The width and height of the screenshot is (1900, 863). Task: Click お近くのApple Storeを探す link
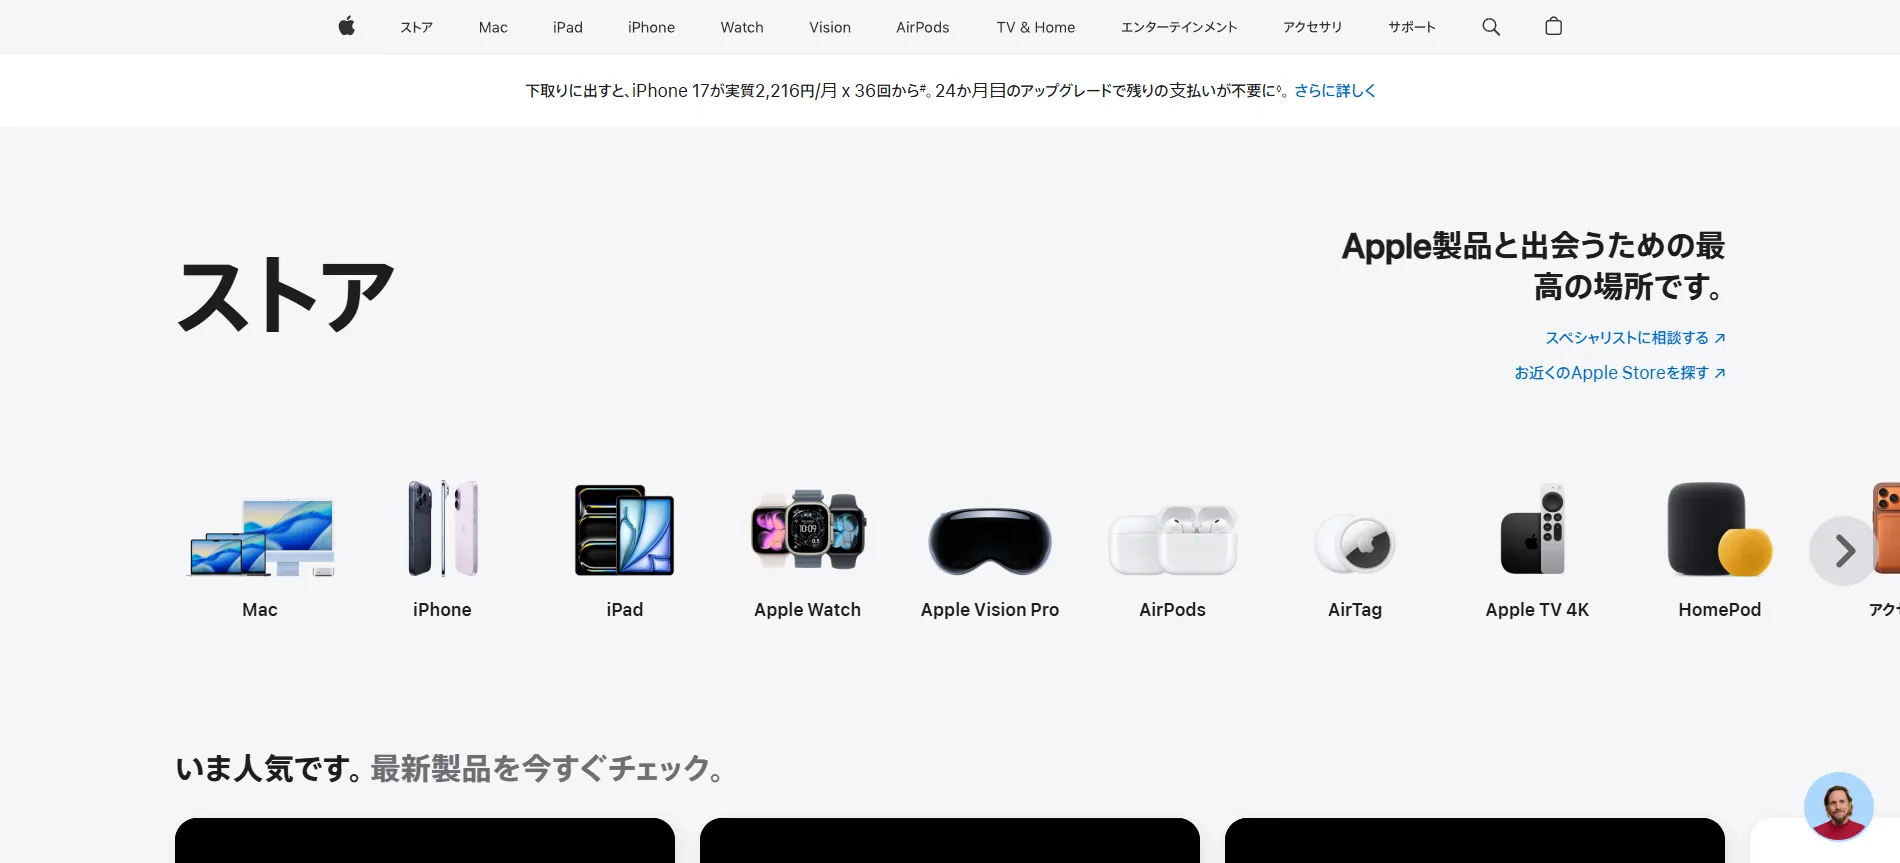(x=1620, y=373)
